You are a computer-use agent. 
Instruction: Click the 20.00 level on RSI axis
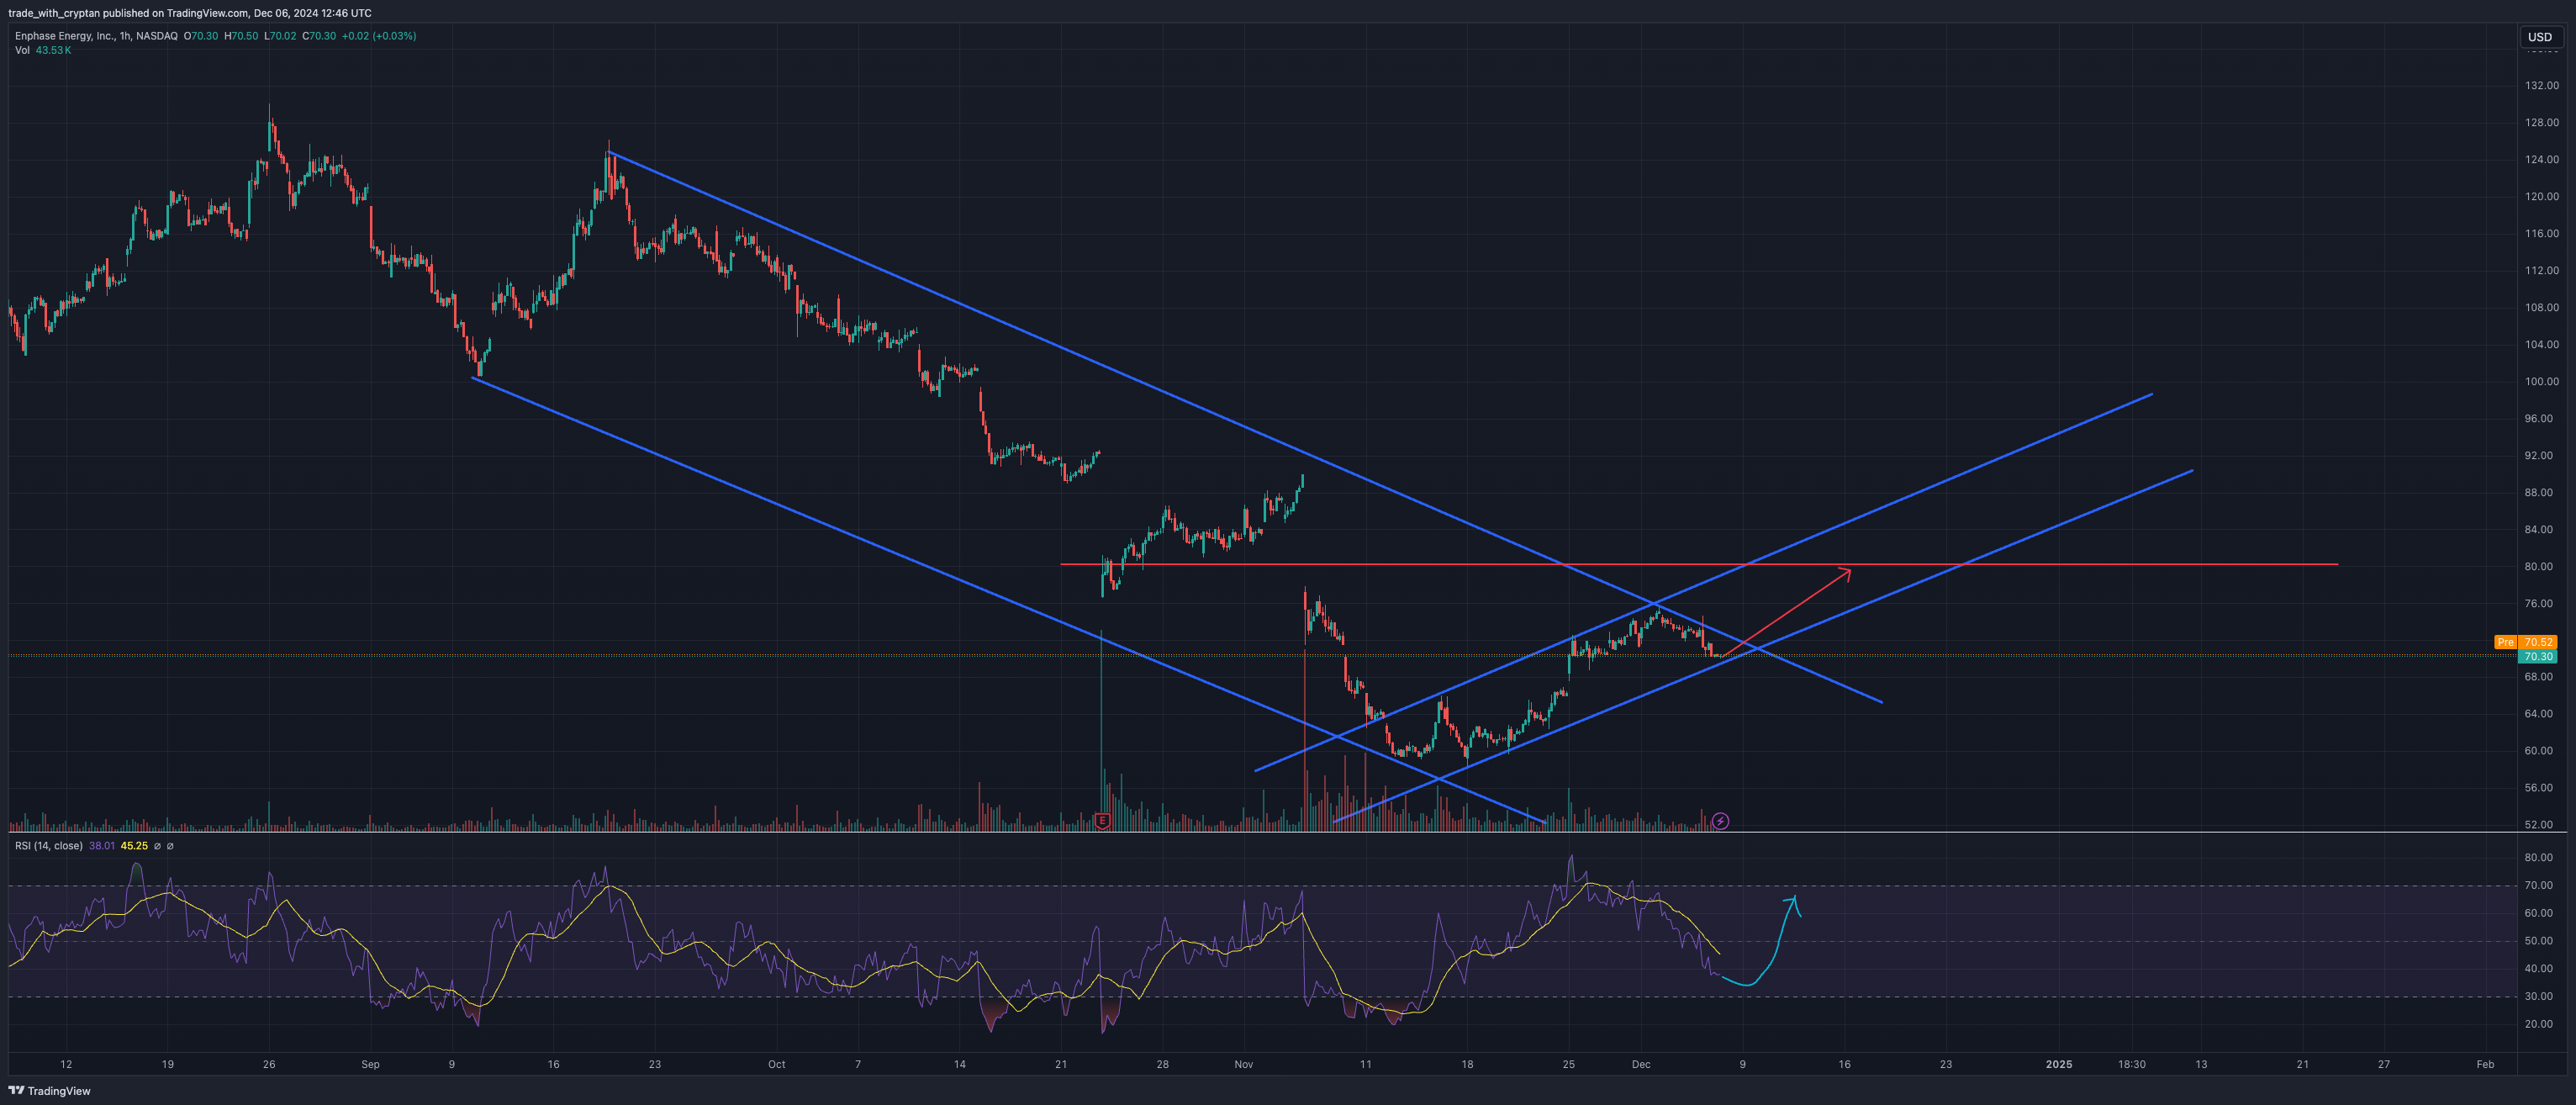click(2538, 1025)
